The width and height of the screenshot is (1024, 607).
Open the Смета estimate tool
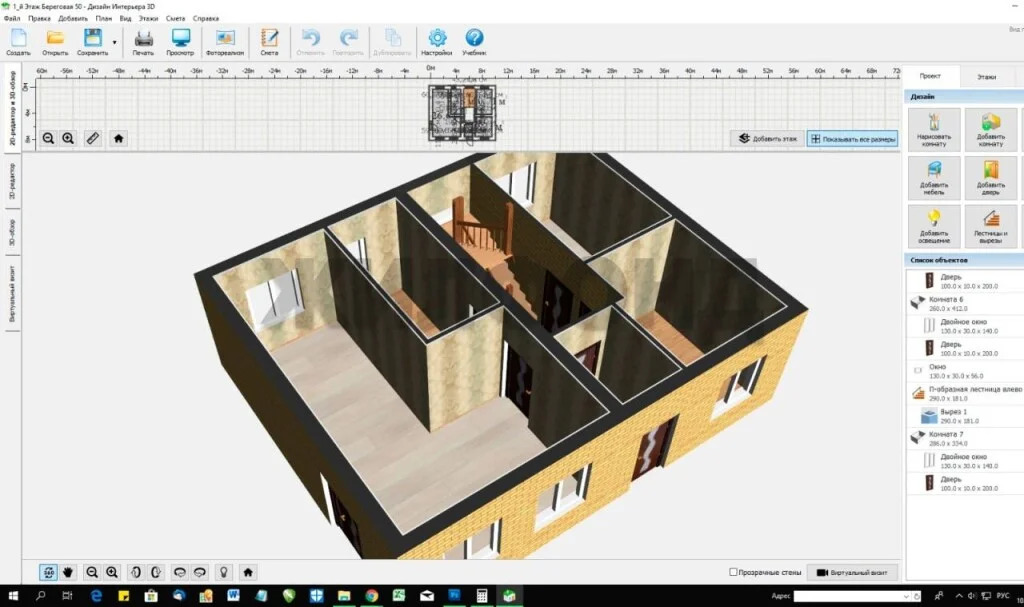(269, 41)
